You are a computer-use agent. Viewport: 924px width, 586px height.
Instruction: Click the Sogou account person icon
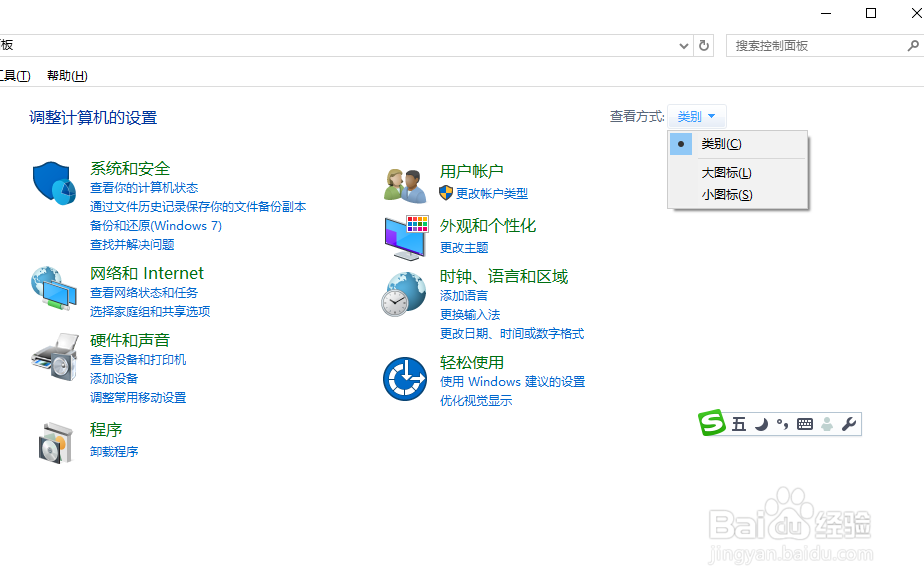pos(827,424)
